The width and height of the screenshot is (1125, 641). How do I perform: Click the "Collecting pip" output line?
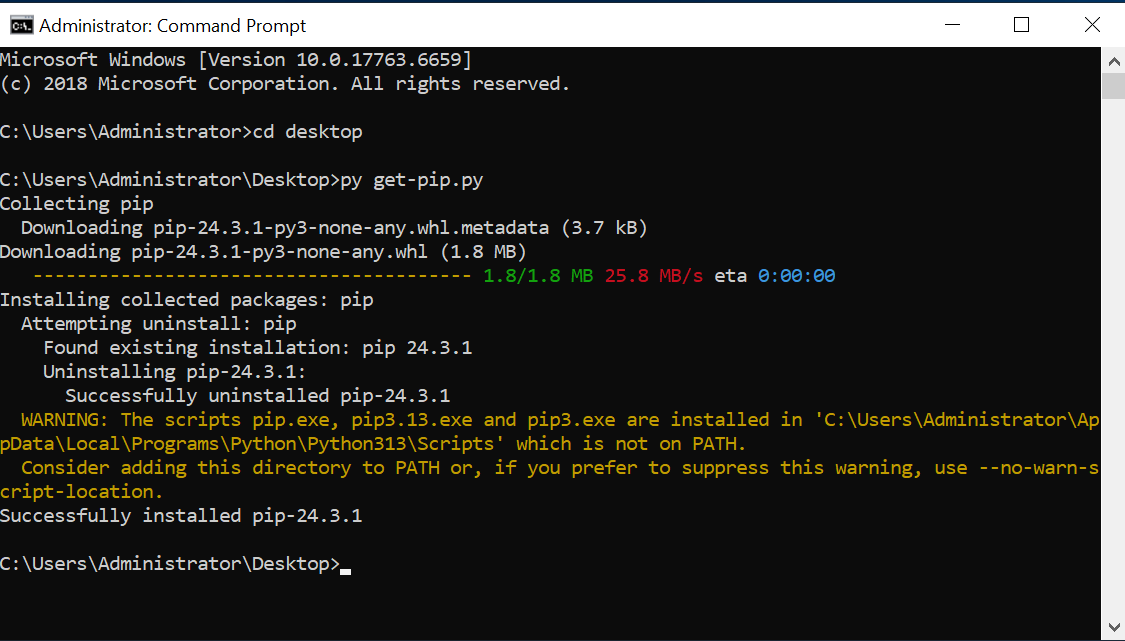pyautogui.click(x=77, y=204)
